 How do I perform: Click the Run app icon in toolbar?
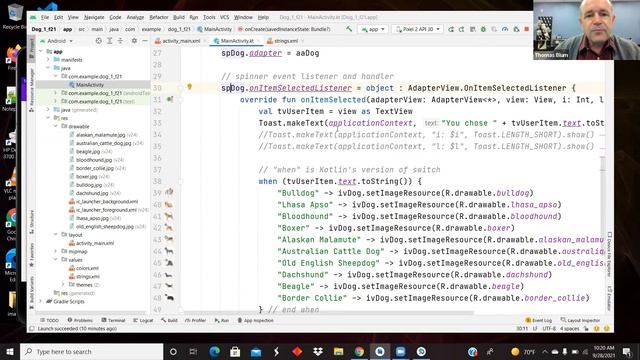click(451, 29)
